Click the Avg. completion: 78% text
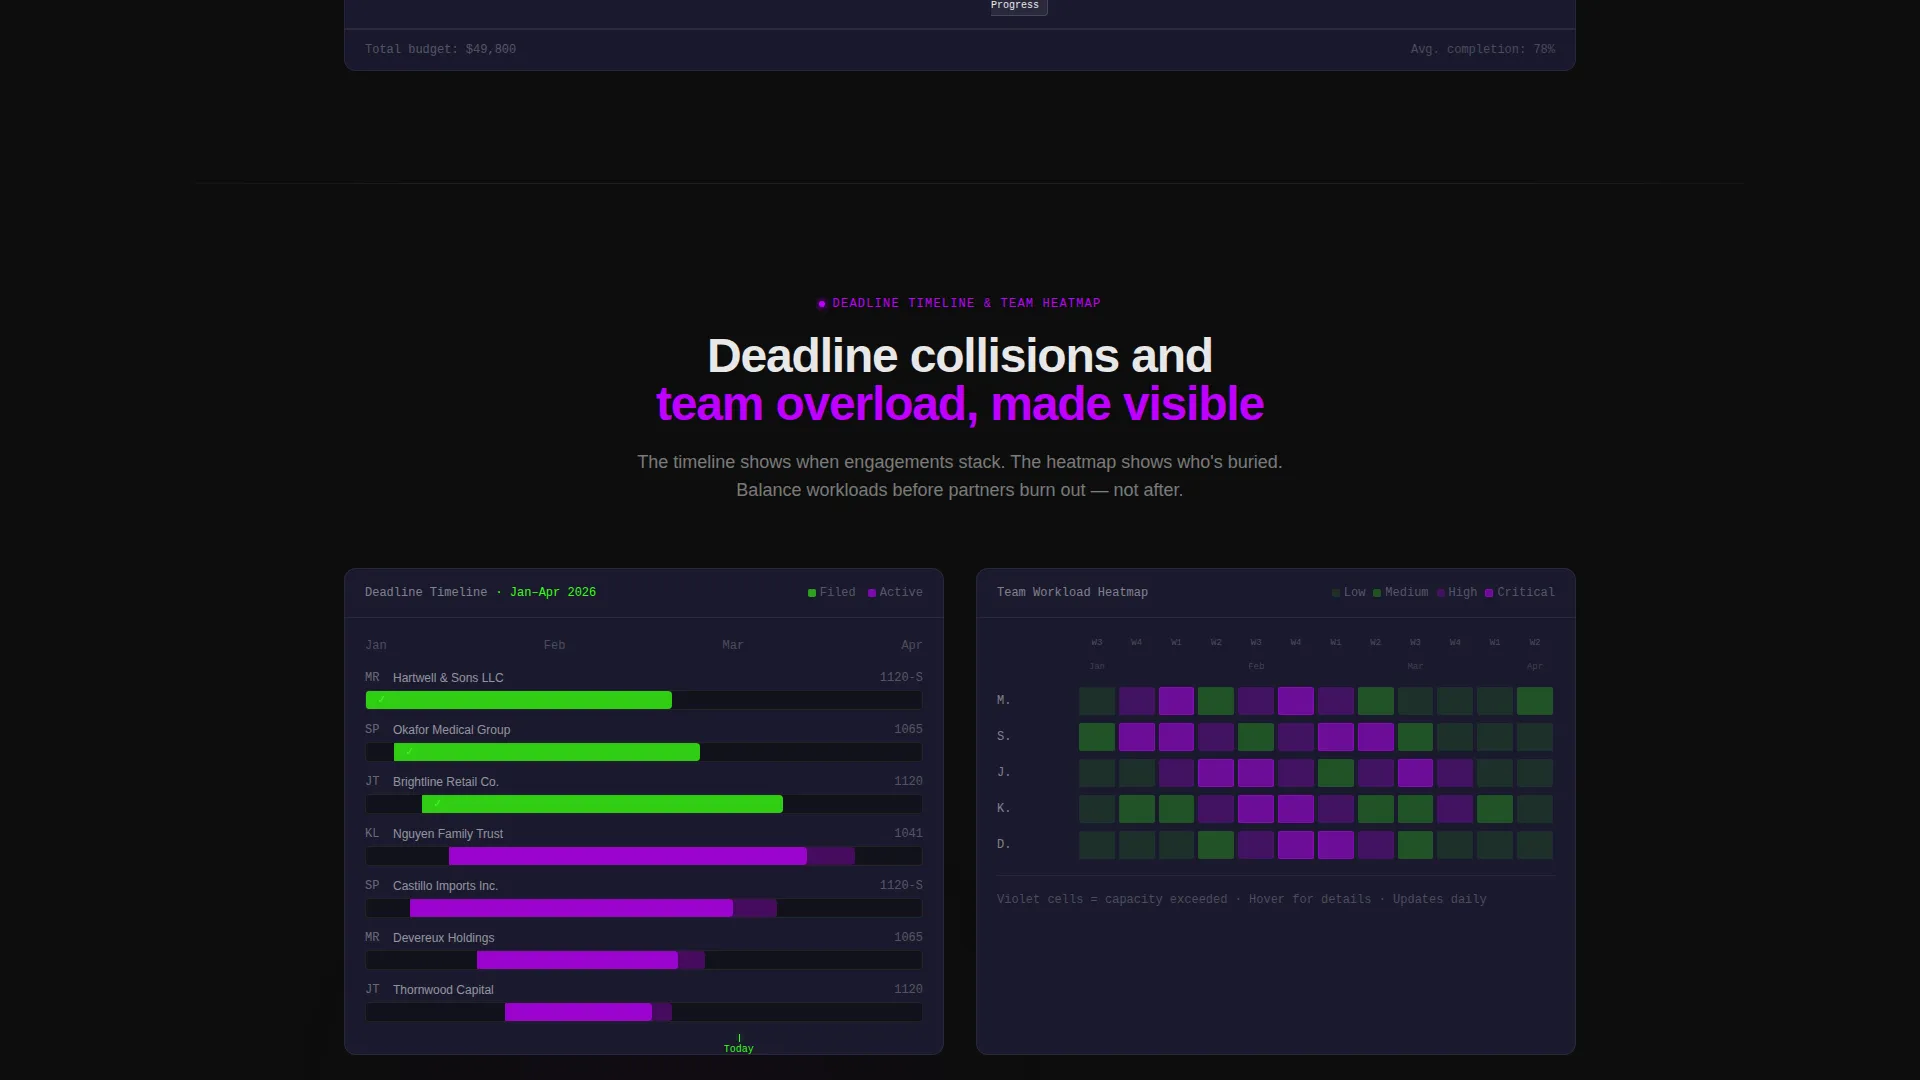Screen dimensions: 1920x1080 pyautogui.click(x=1483, y=49)
